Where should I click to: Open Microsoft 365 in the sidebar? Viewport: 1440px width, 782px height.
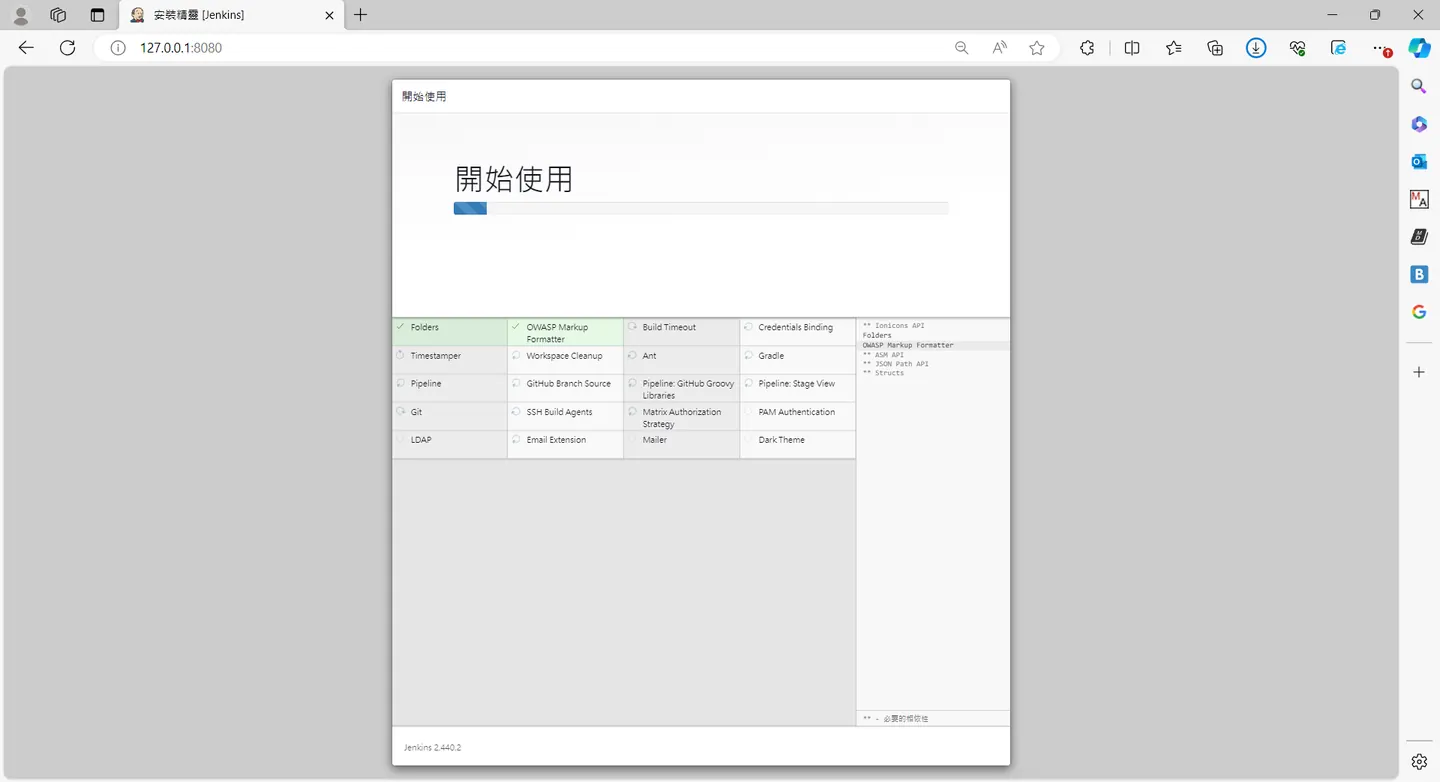[1419, 124]
